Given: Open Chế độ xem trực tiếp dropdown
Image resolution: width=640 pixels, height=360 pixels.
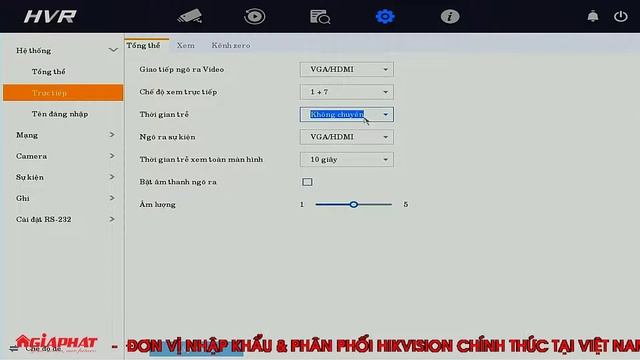Looking at the screenshot, I should (x=347, y=92).
